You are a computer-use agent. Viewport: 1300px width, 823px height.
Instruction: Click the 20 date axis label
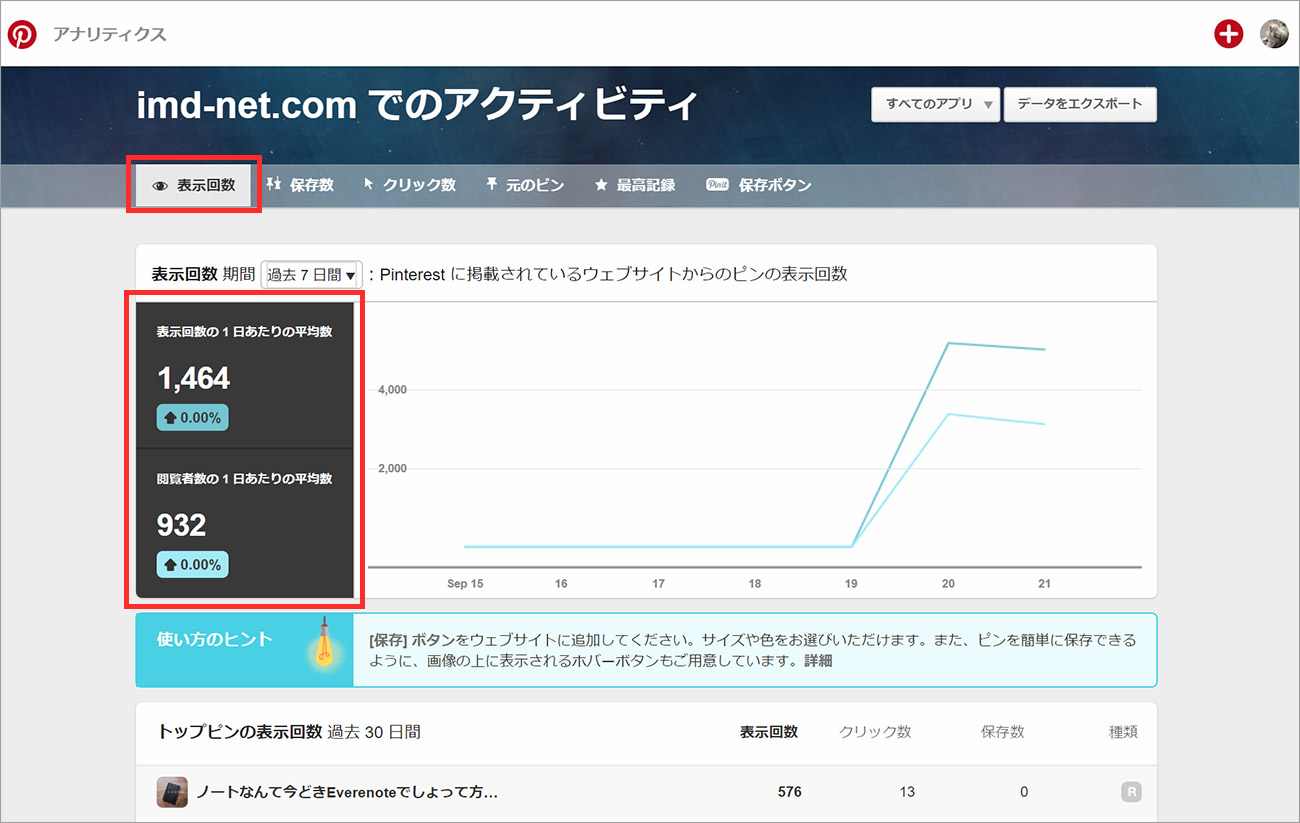click(948, 583)
